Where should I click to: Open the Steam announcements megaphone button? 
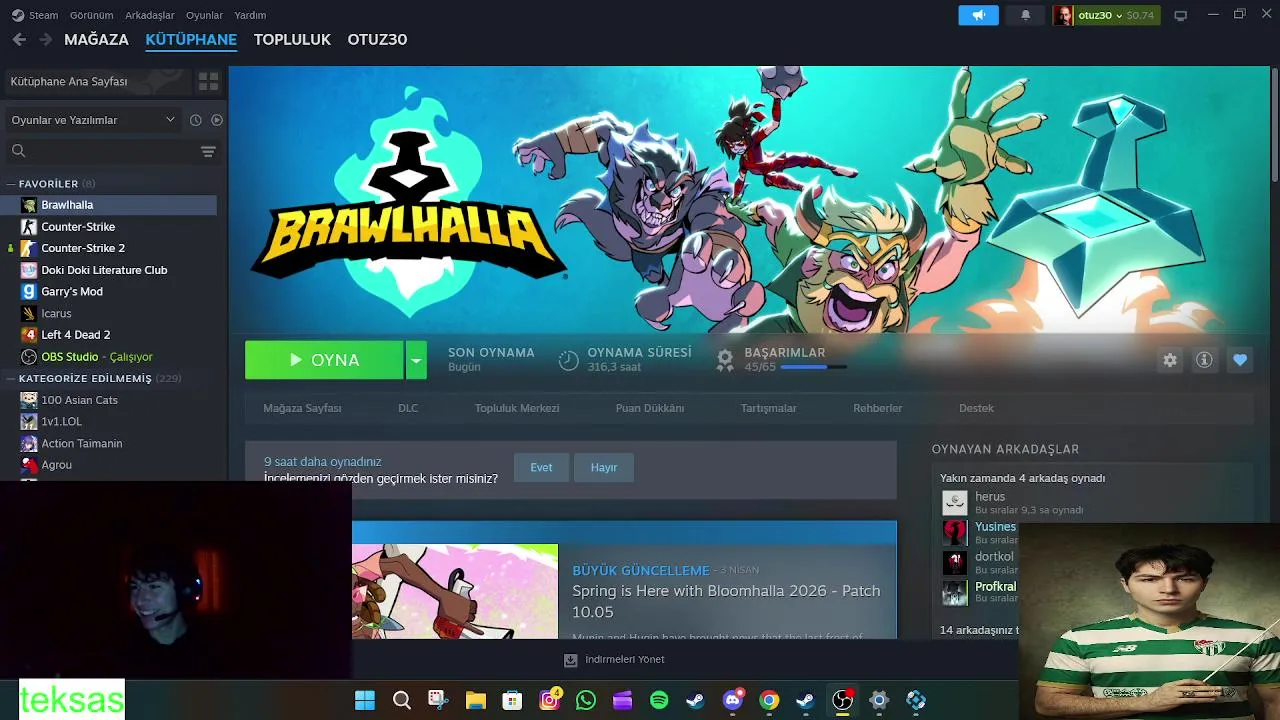click(978, 15)
